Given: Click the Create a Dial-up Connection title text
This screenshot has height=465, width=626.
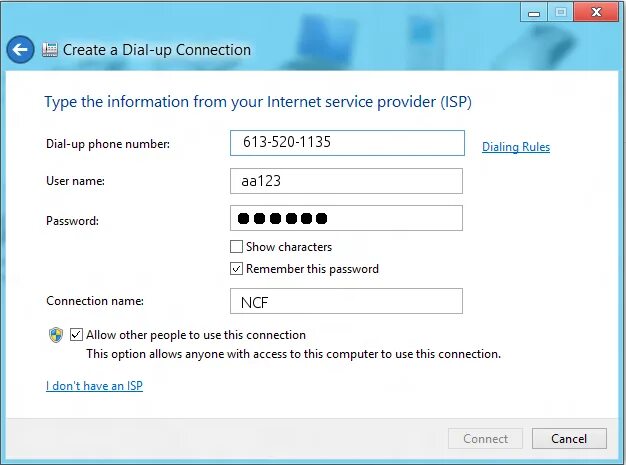Looking at the screenshot, I should pos(157,50).
